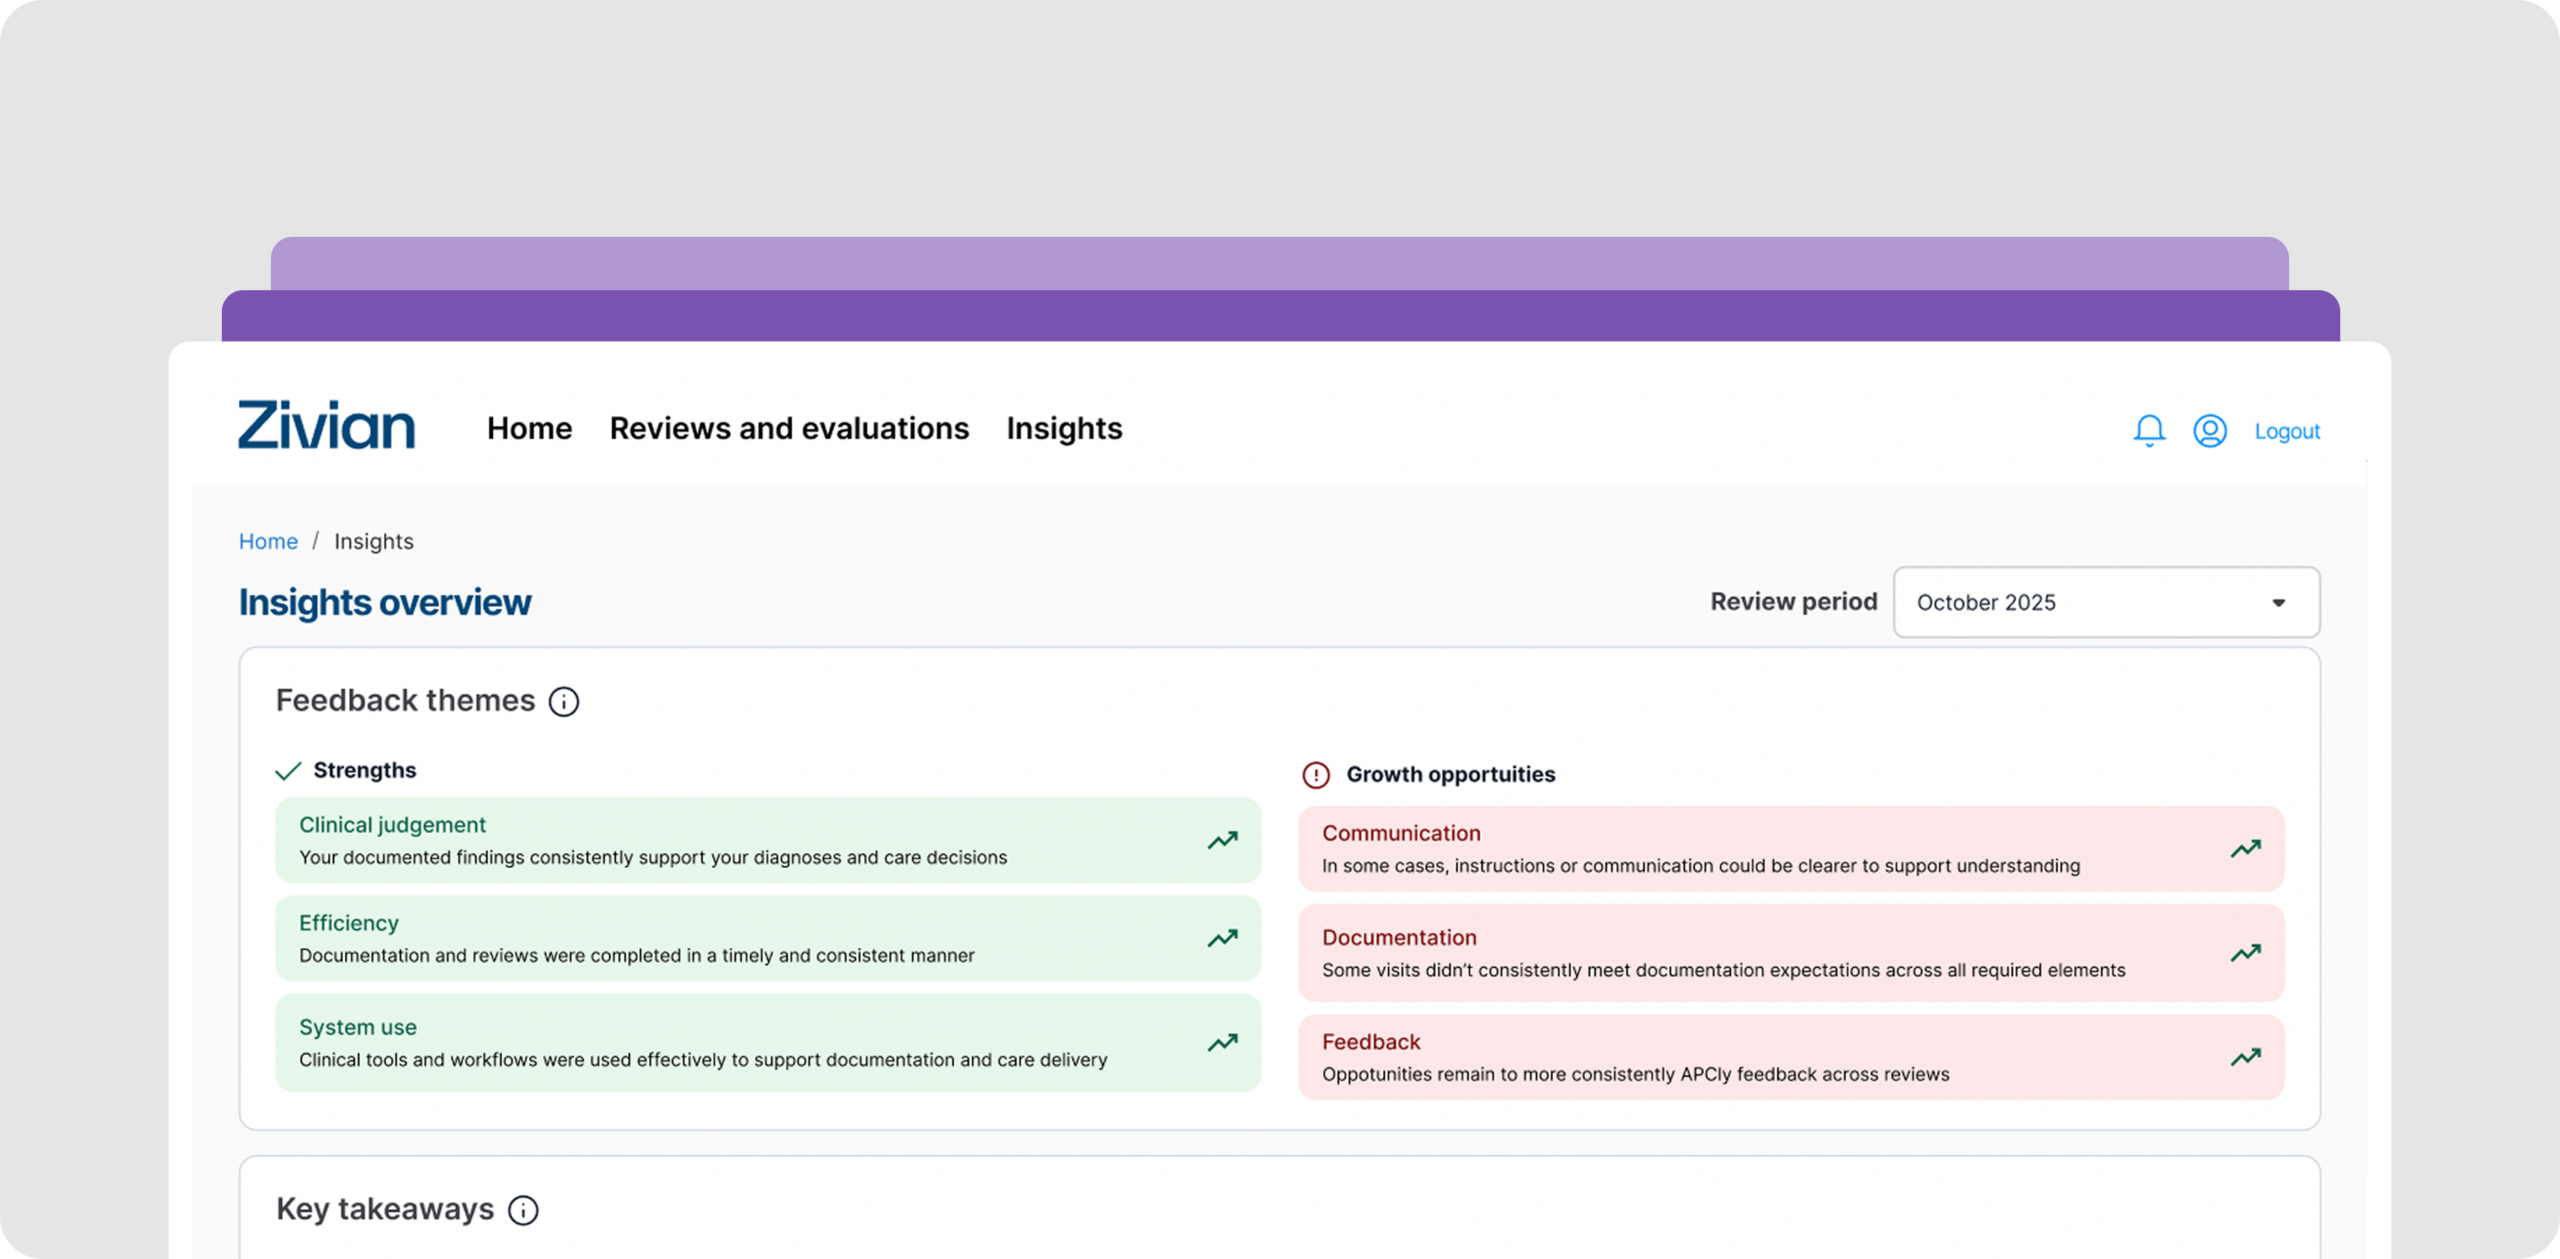2560x1259 pixels.
Task: Click trend arrow on Efficiency card
Action: click(1222, 938)
